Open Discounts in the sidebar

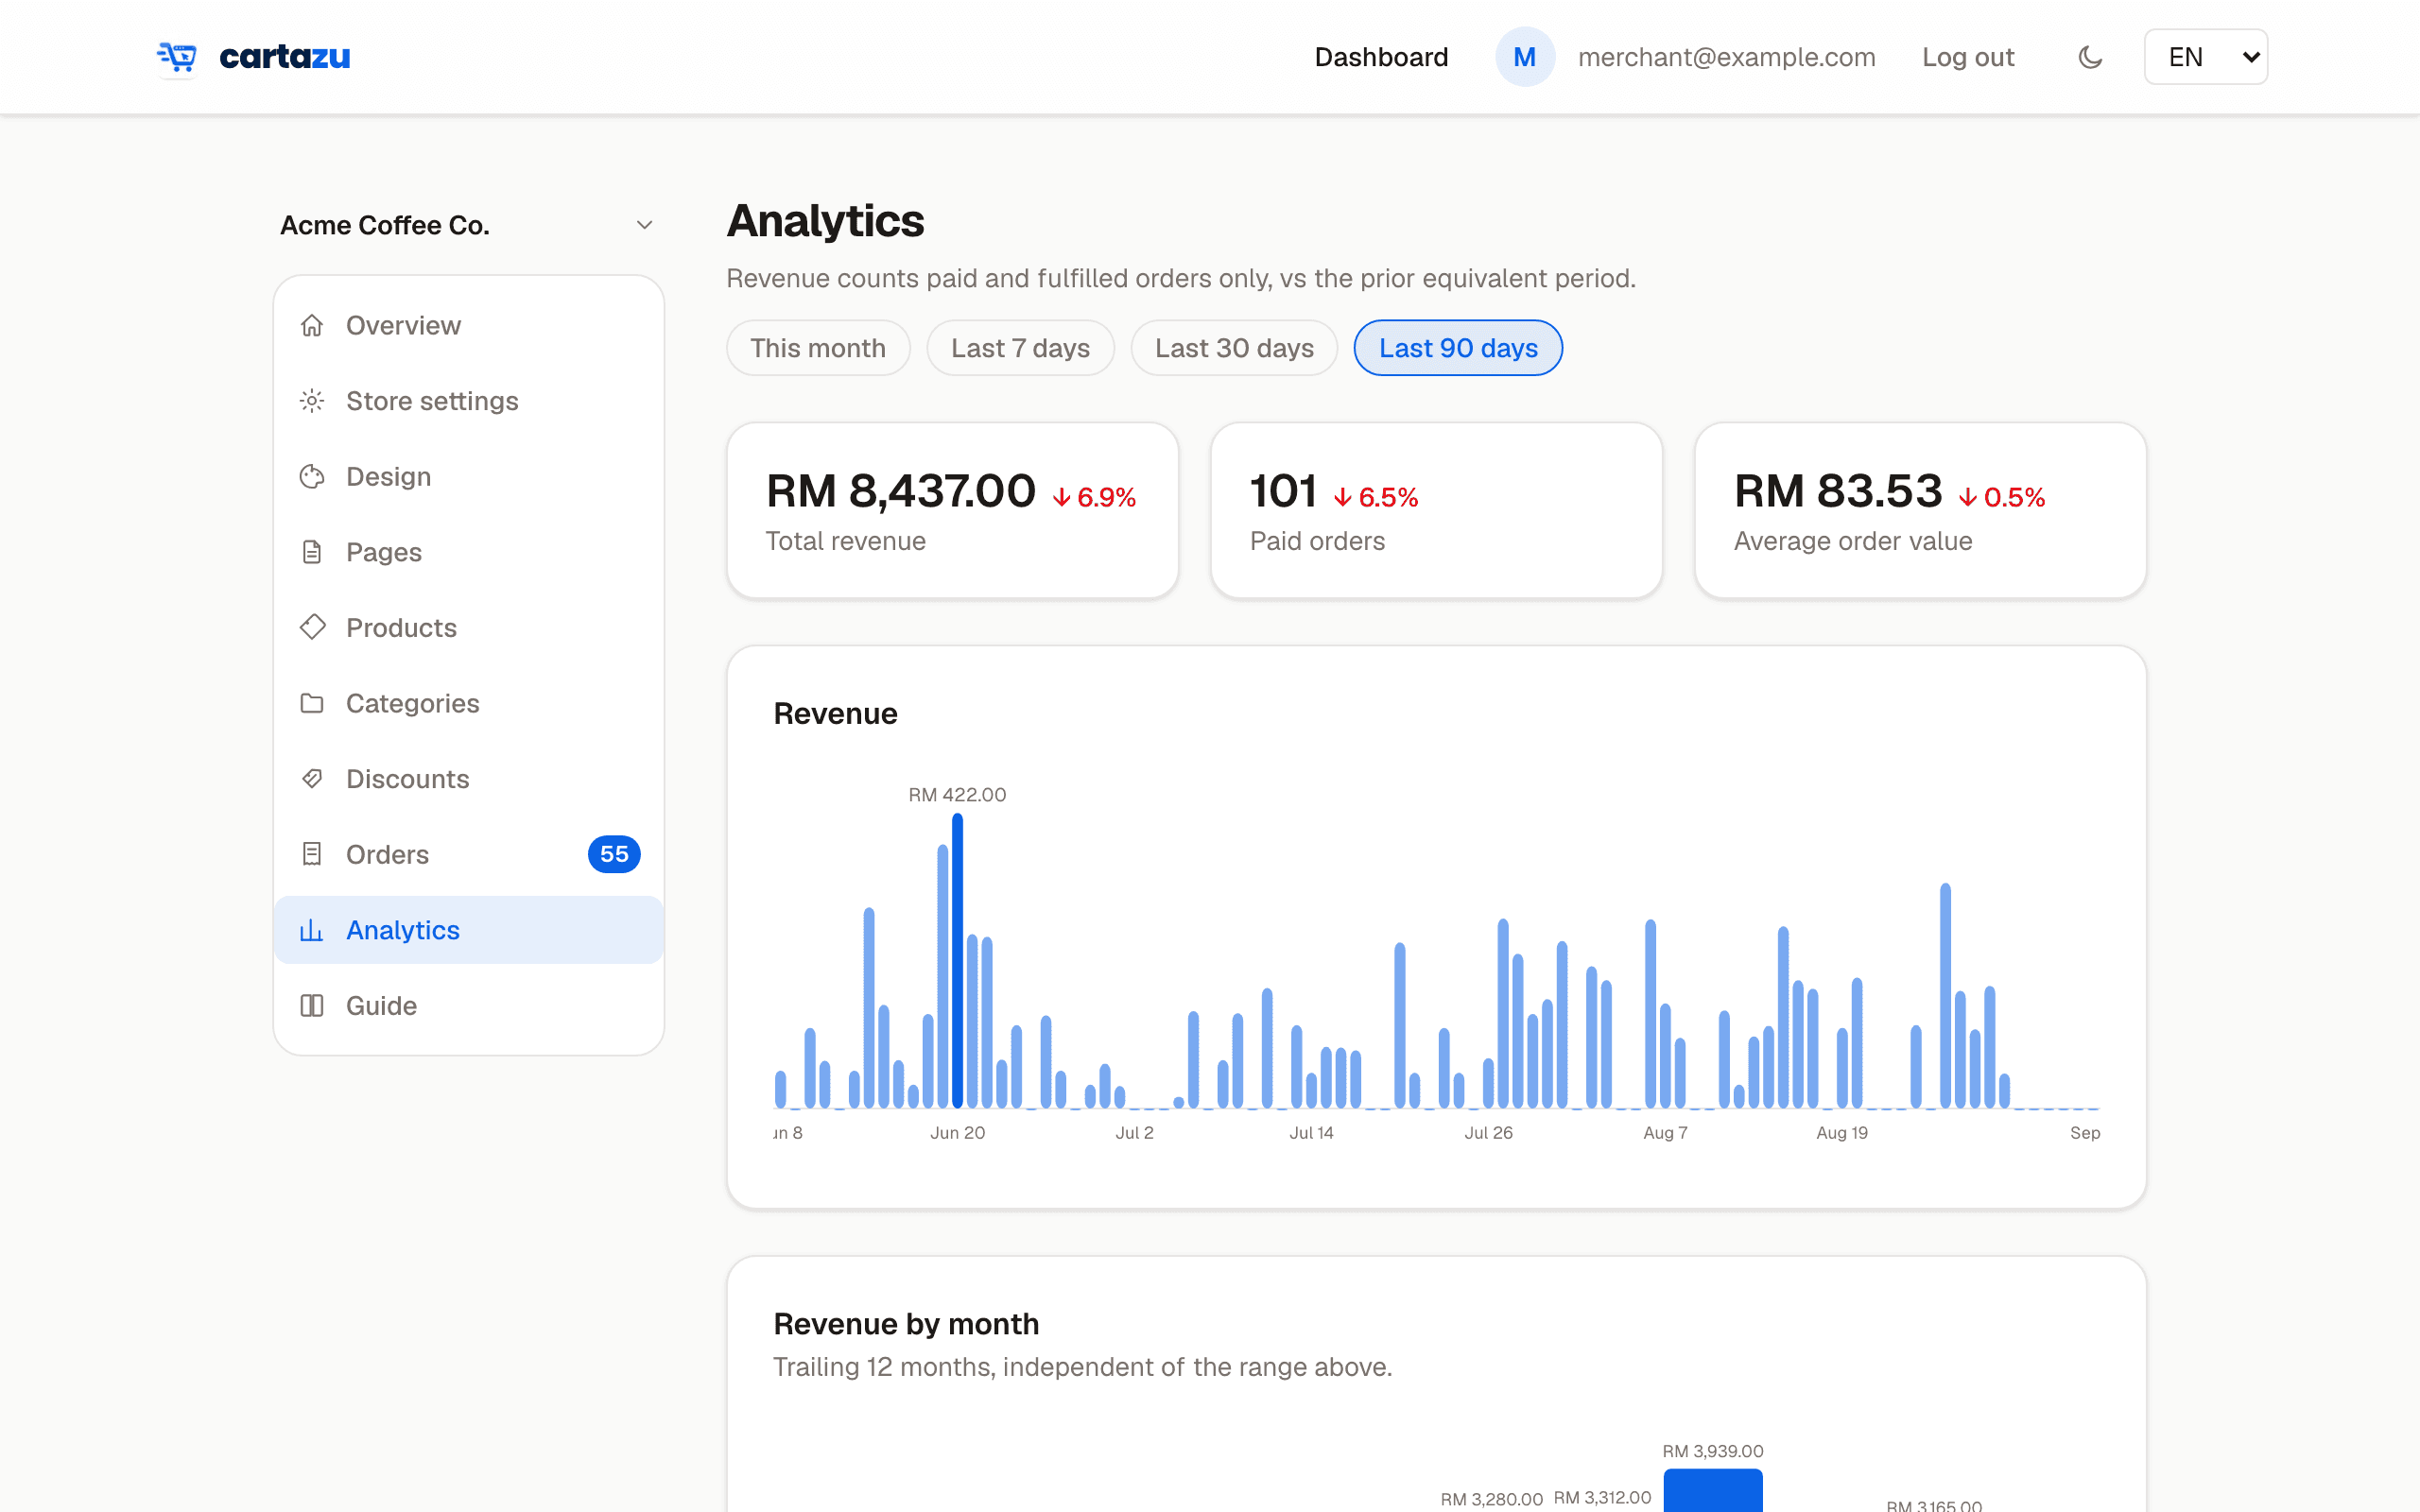point(468,779)
